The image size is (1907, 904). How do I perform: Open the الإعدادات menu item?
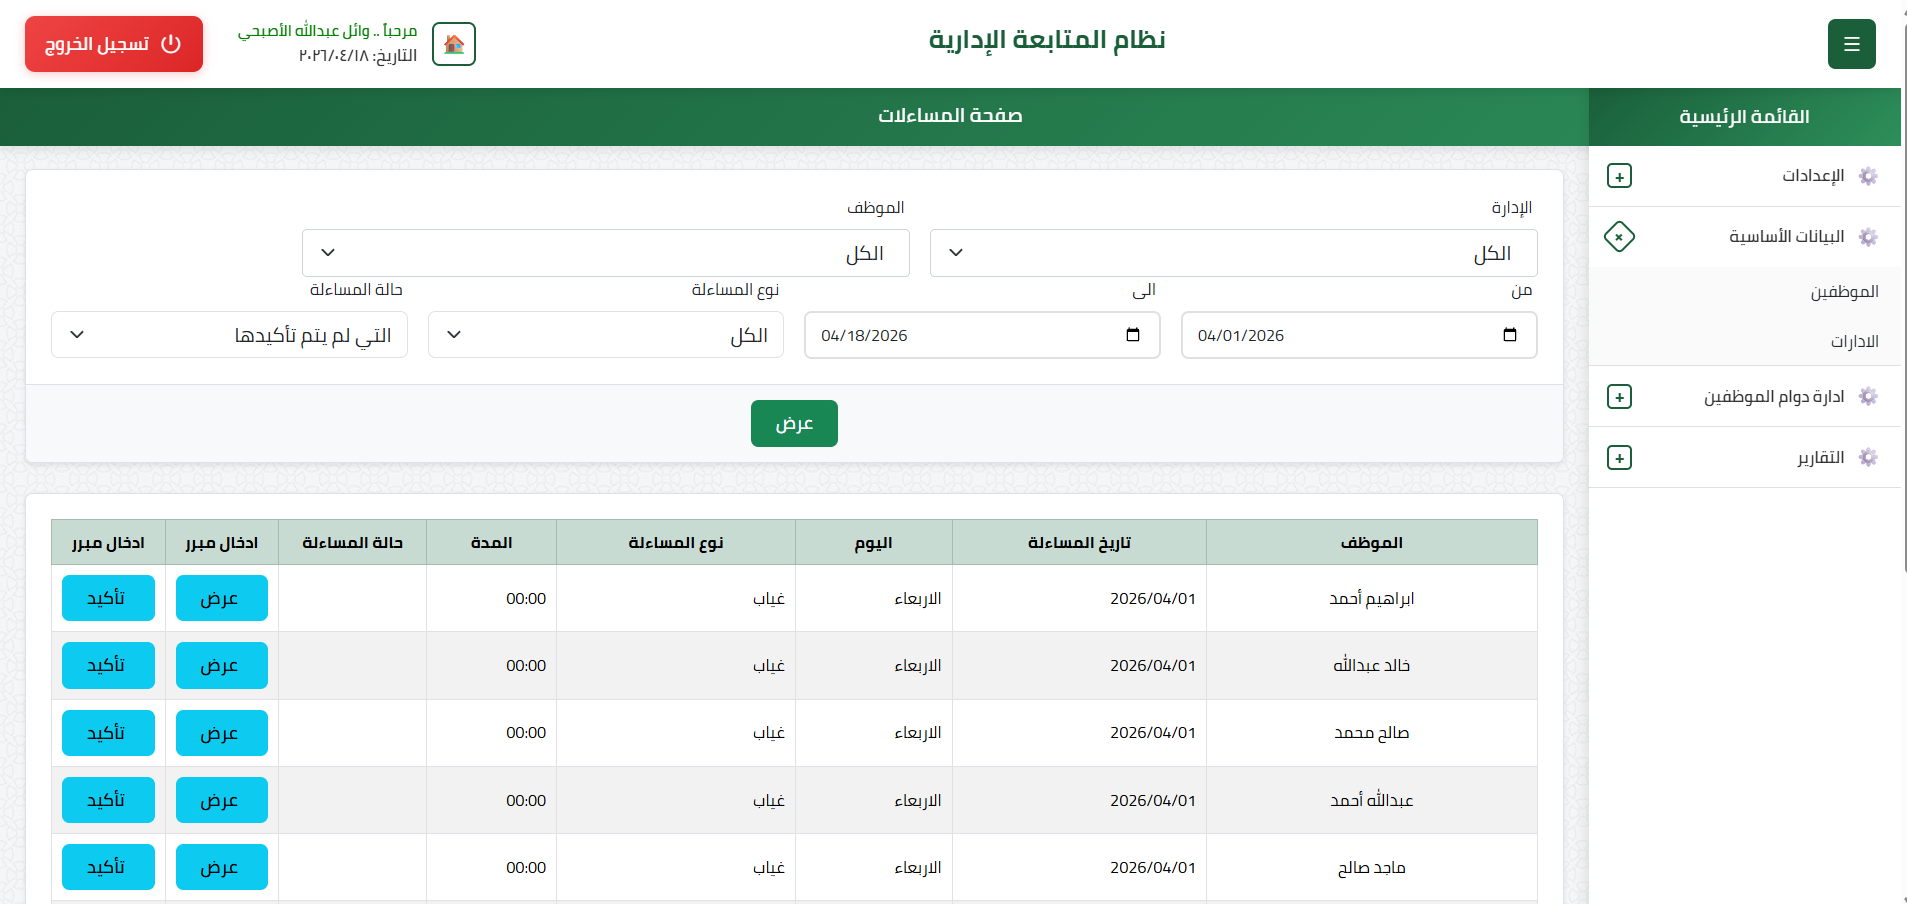point(1744,176)
